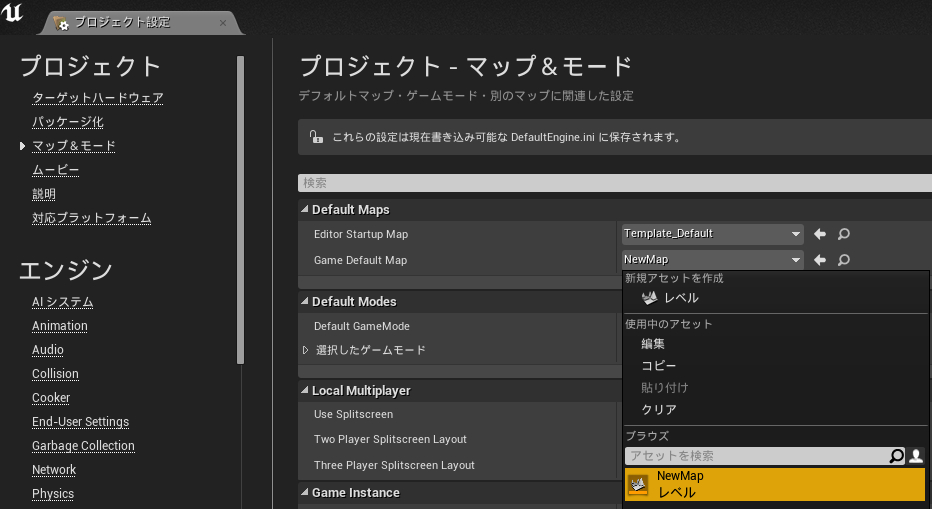
Task: Open Garbage Collection settings
Action: 83,445
